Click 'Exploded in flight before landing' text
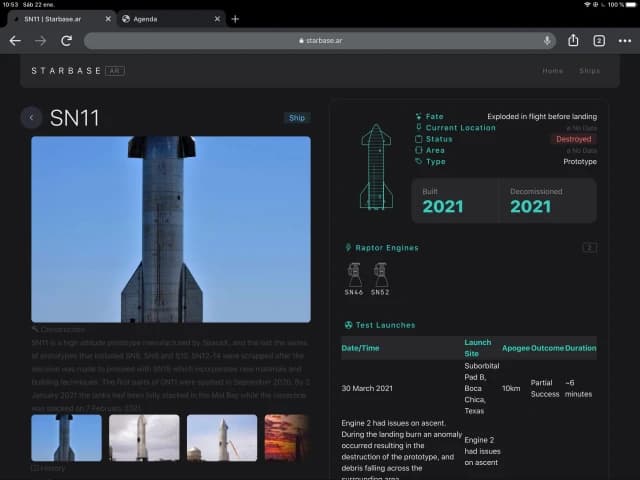The height and width of the screenshot is (480, 640). pos(542,117)
